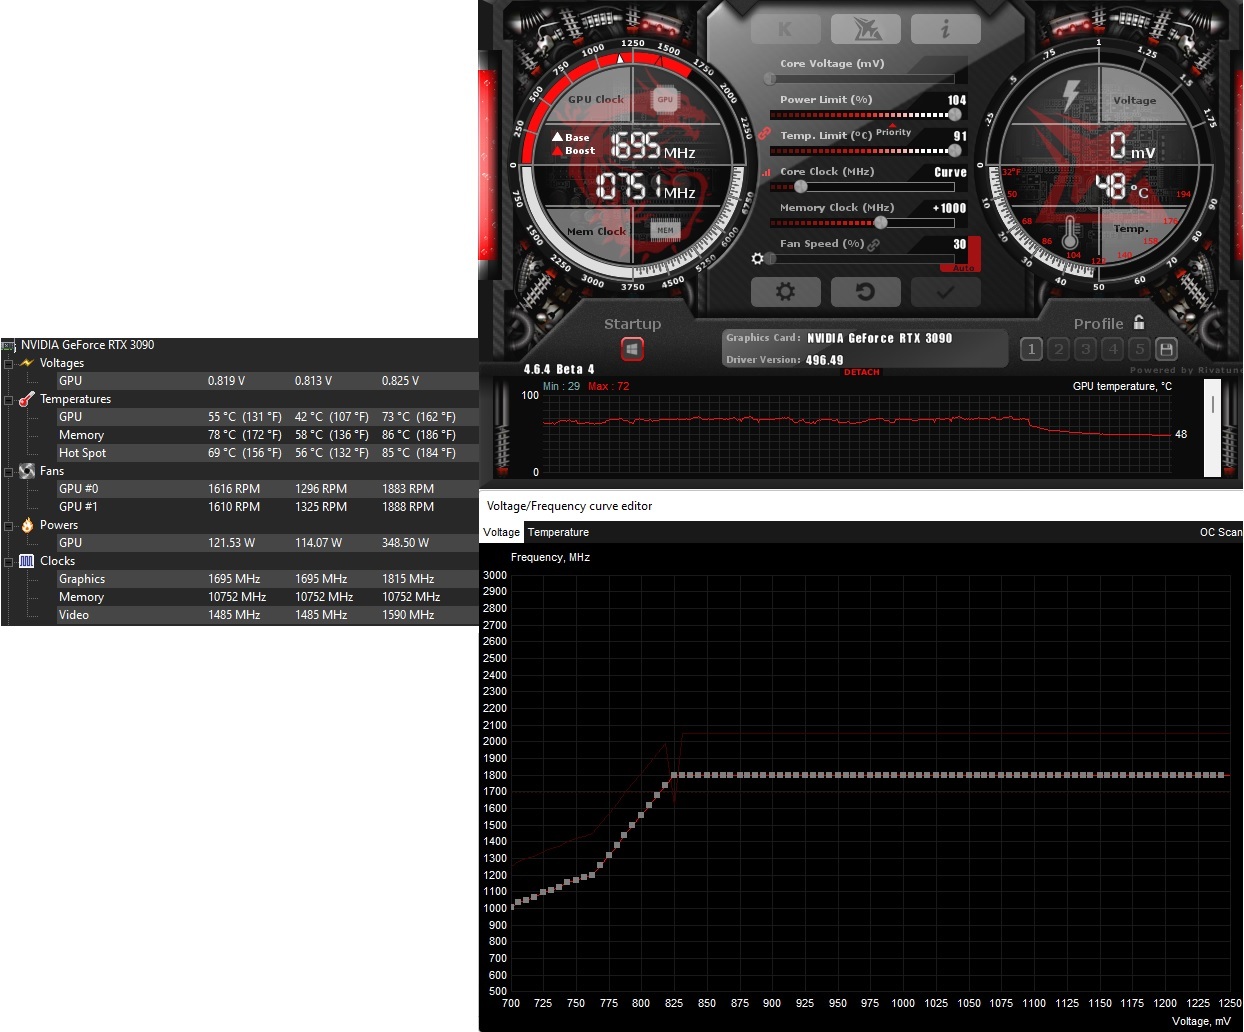Open the OC Scanner plane-logo button
The height and width of the screenshot is (1032, 1244).
coord(865,29)
